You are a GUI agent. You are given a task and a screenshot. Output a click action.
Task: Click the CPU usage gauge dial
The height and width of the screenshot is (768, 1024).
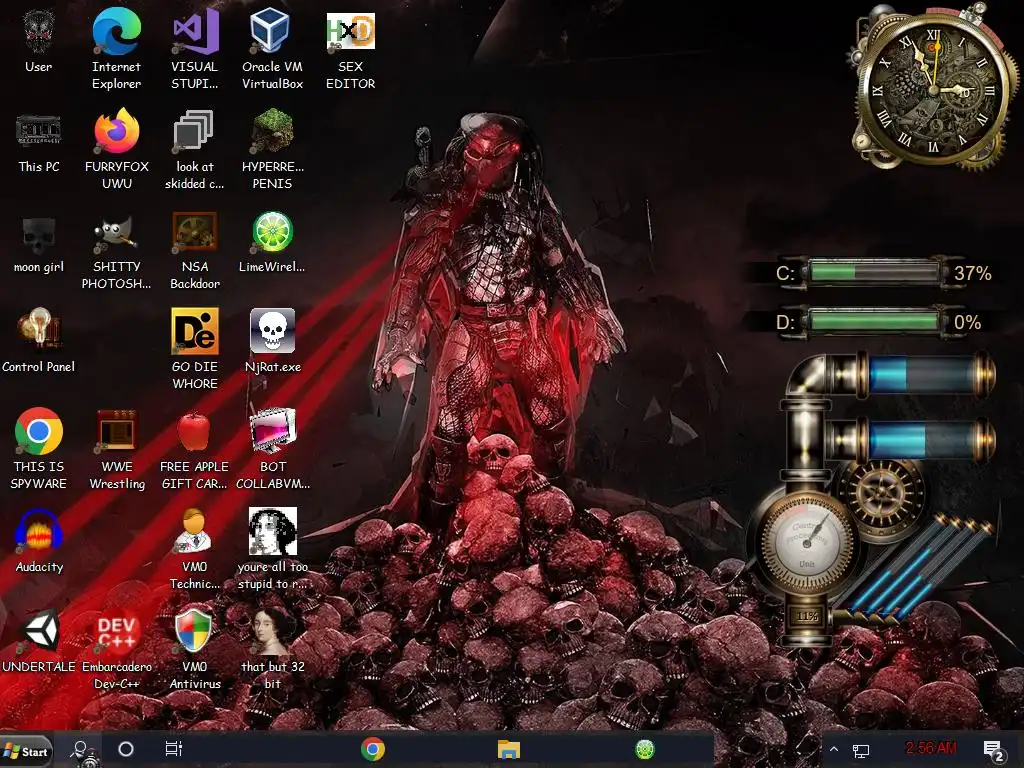[x=807, y=542]
